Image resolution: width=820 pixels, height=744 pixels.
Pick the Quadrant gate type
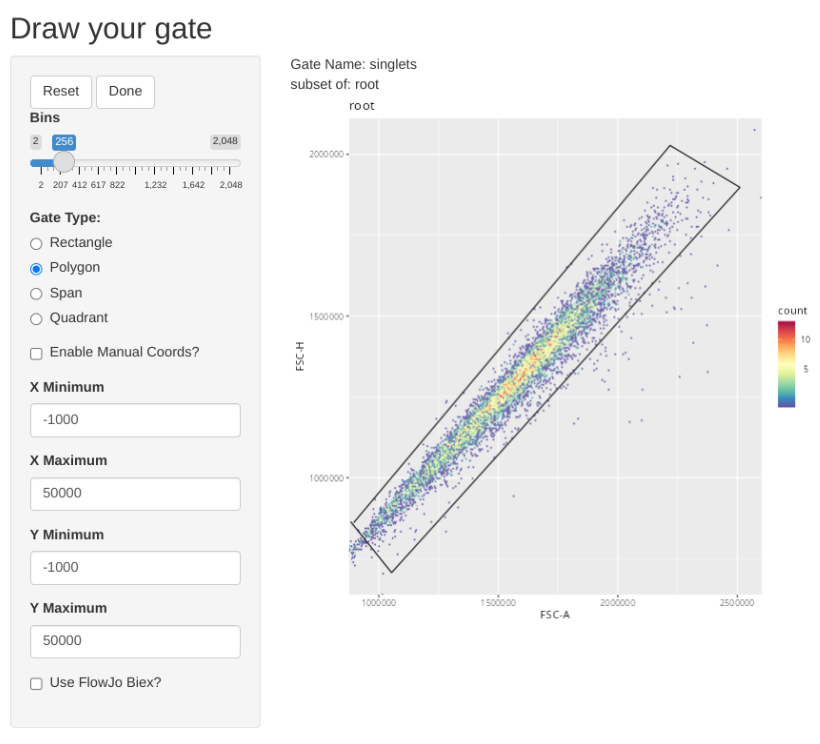37,318
